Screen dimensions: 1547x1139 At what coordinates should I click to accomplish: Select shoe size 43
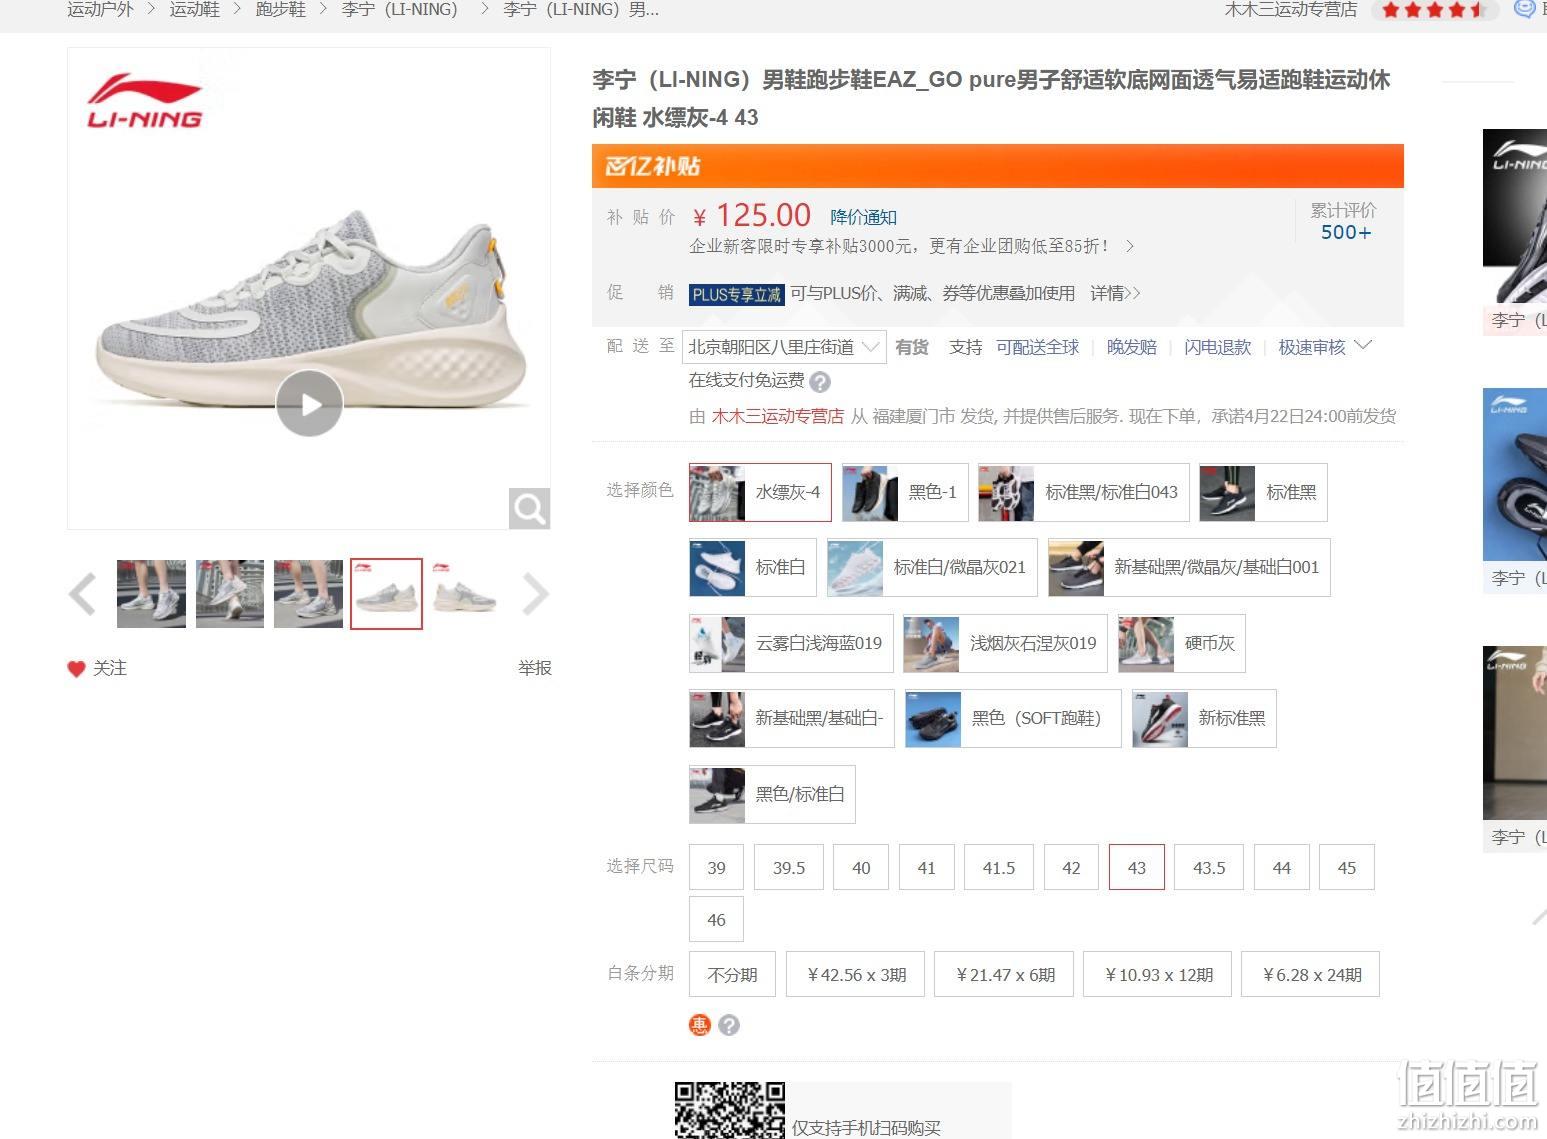click(1137, 867)
